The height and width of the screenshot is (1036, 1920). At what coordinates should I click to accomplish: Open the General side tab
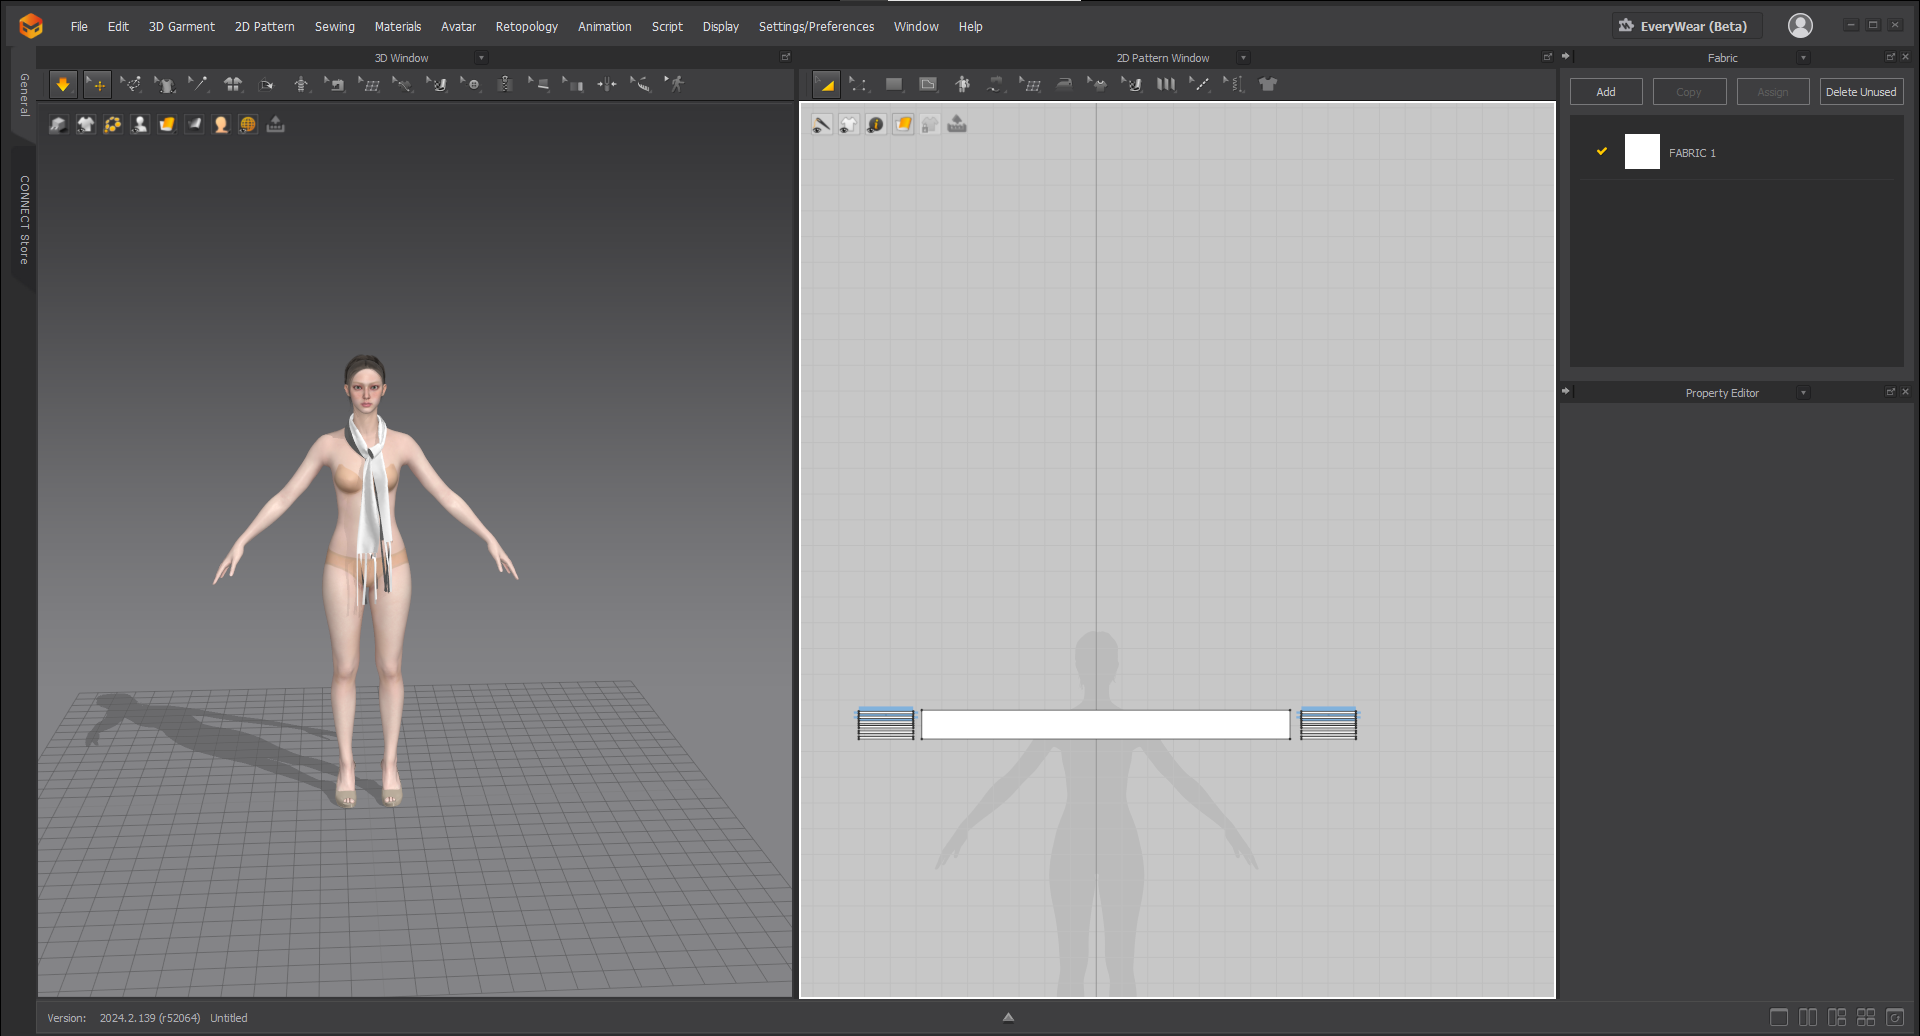click(24, 95)
